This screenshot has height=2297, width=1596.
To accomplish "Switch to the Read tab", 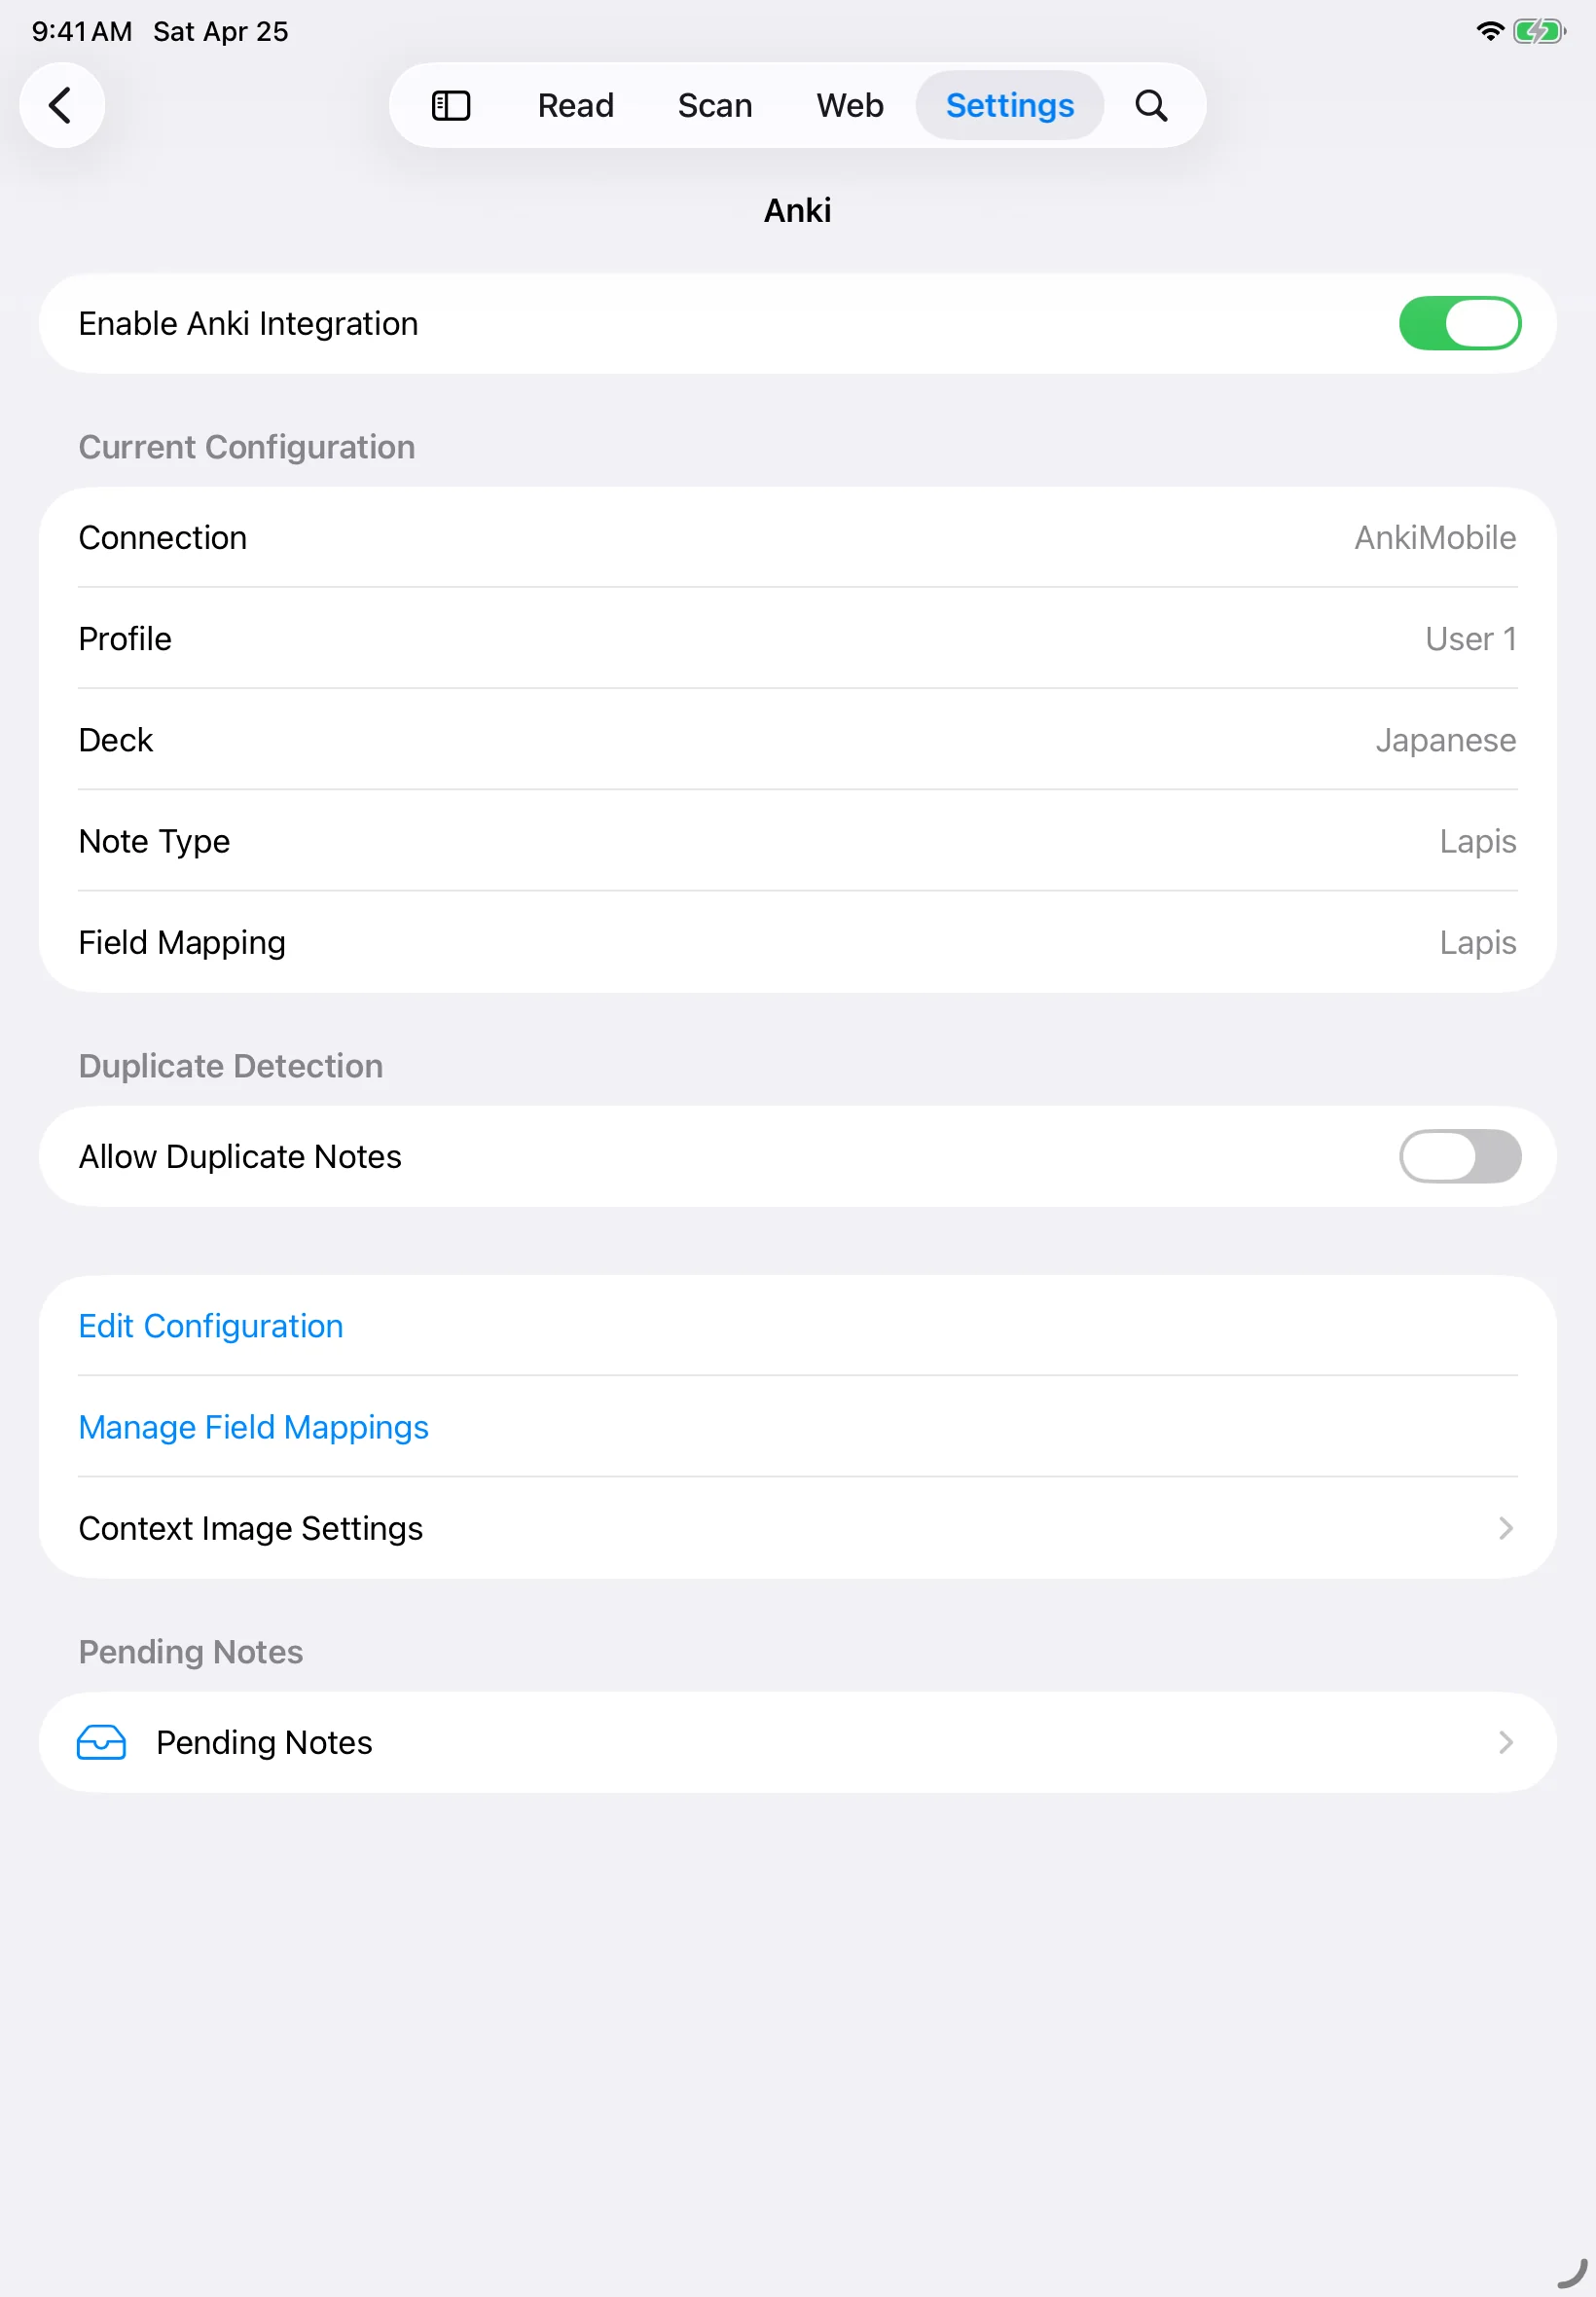I will click(x=575, y=105).
